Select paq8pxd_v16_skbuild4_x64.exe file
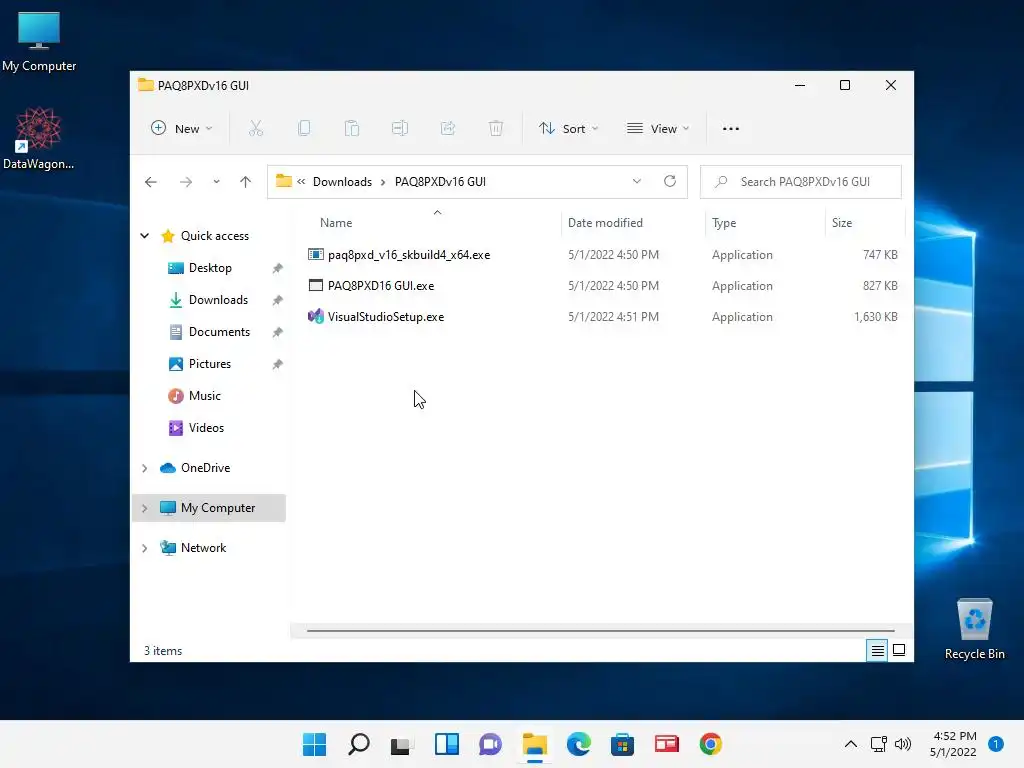 [x=409, y=255]
